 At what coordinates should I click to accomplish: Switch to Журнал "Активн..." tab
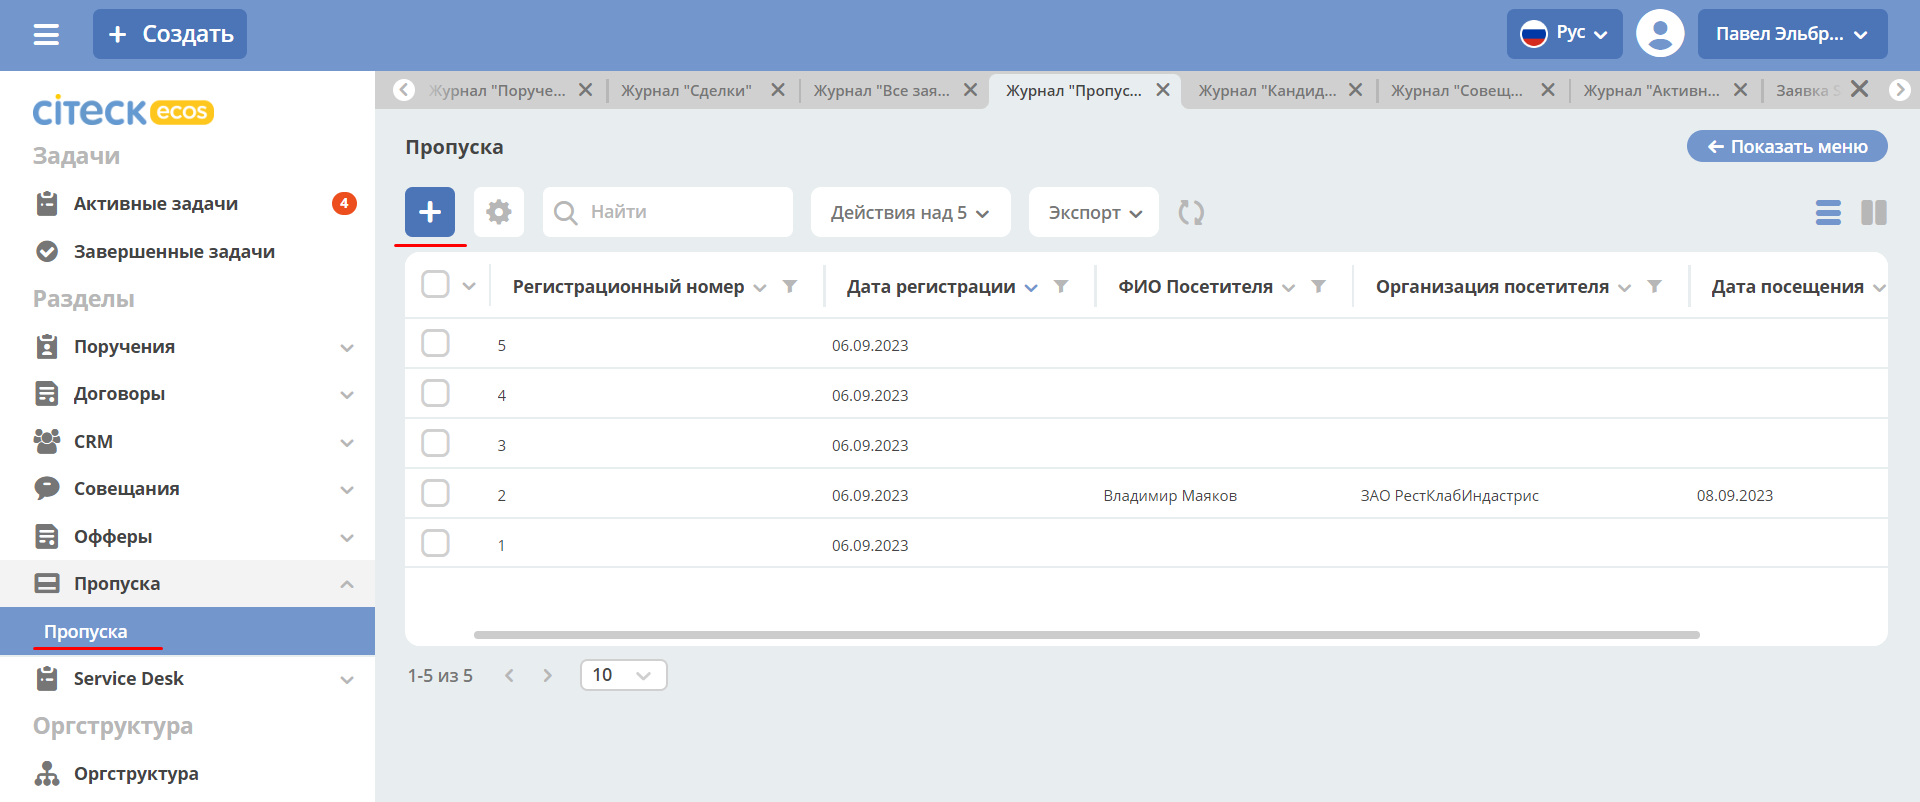1651,90
